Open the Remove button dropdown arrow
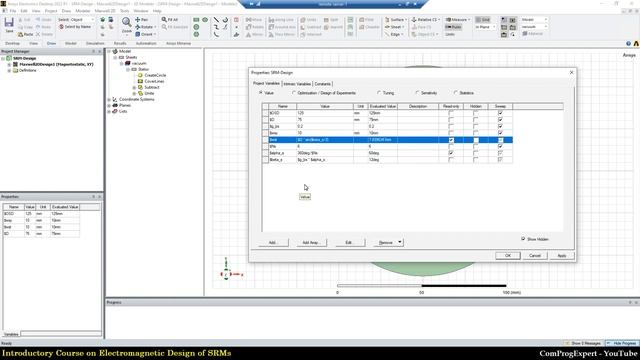The height and width of the screenshot is (360, 640). (x=400, y=242)
